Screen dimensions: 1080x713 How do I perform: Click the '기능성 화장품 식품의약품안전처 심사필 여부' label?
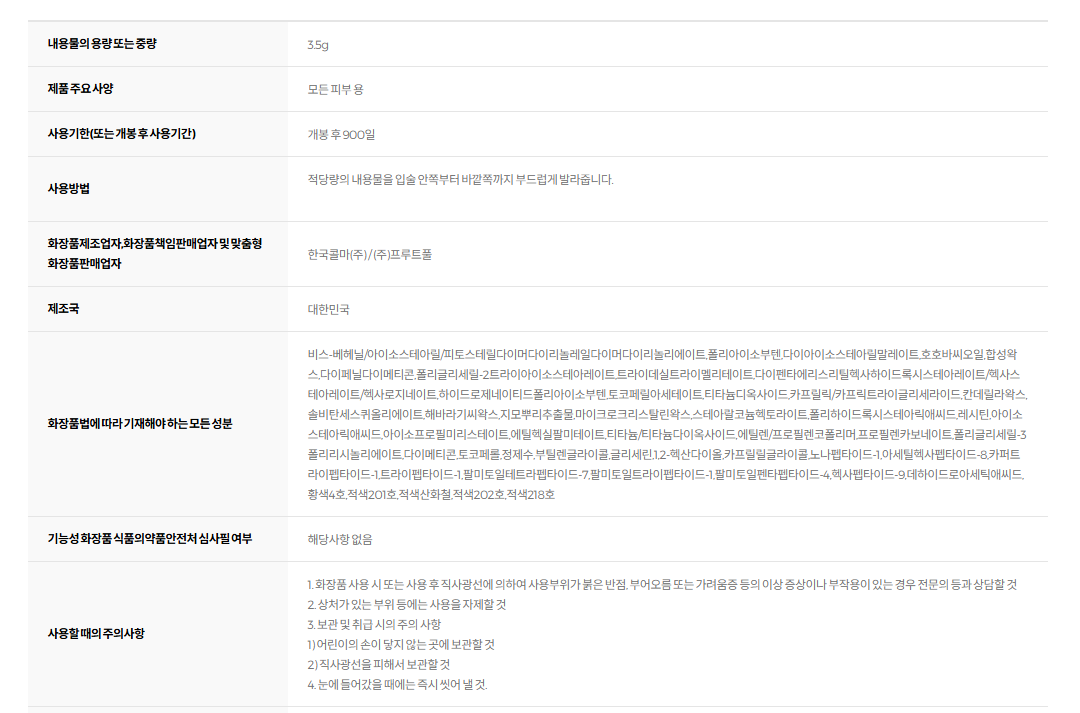pos(150,539)
